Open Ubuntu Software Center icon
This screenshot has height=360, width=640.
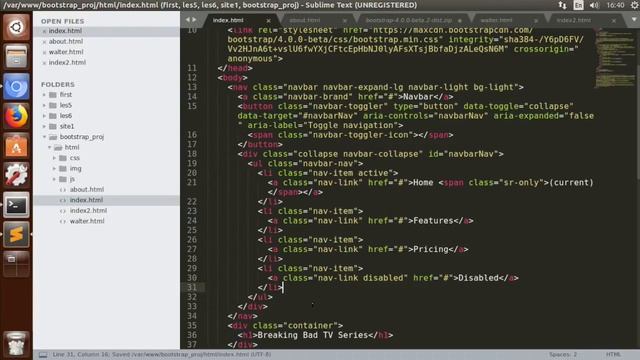pos(16,146)
